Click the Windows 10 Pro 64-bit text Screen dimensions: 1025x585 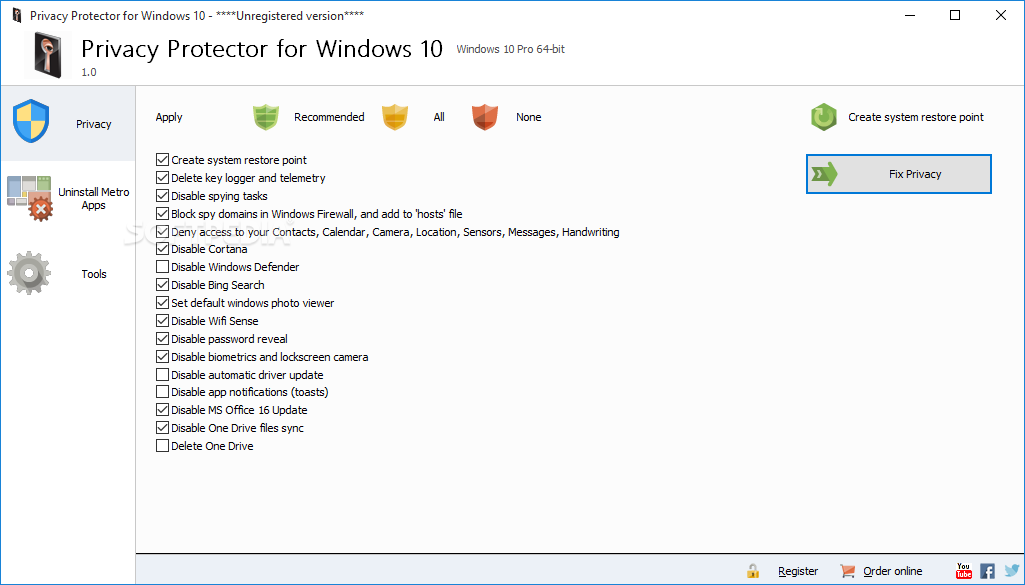point(511,49)
